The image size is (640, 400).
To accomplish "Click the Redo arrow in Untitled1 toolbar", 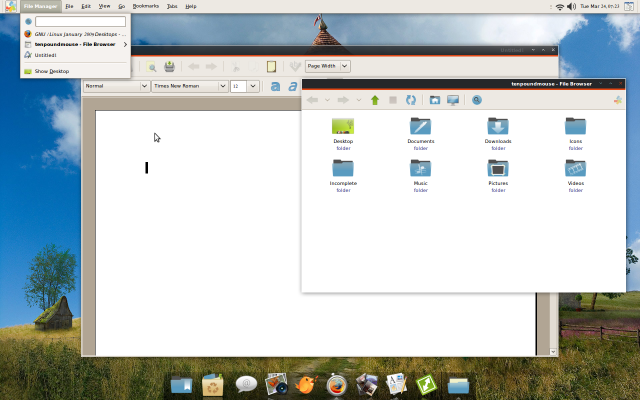I will click(x=211, y=66).
